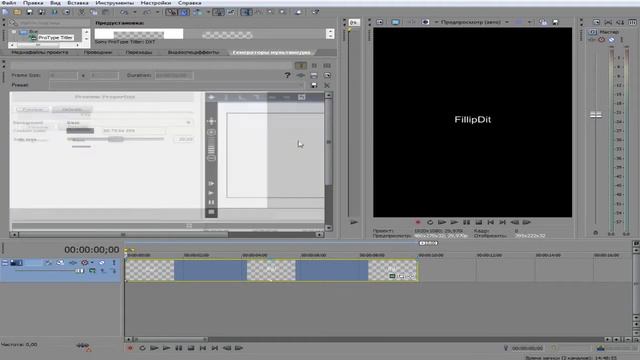Click the preview external monitor icon

point(395,22)
